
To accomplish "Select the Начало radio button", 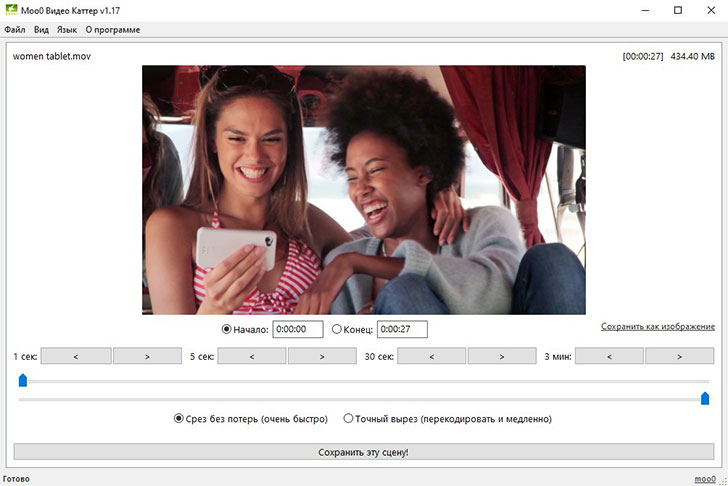I will click(x=227, y=329).
